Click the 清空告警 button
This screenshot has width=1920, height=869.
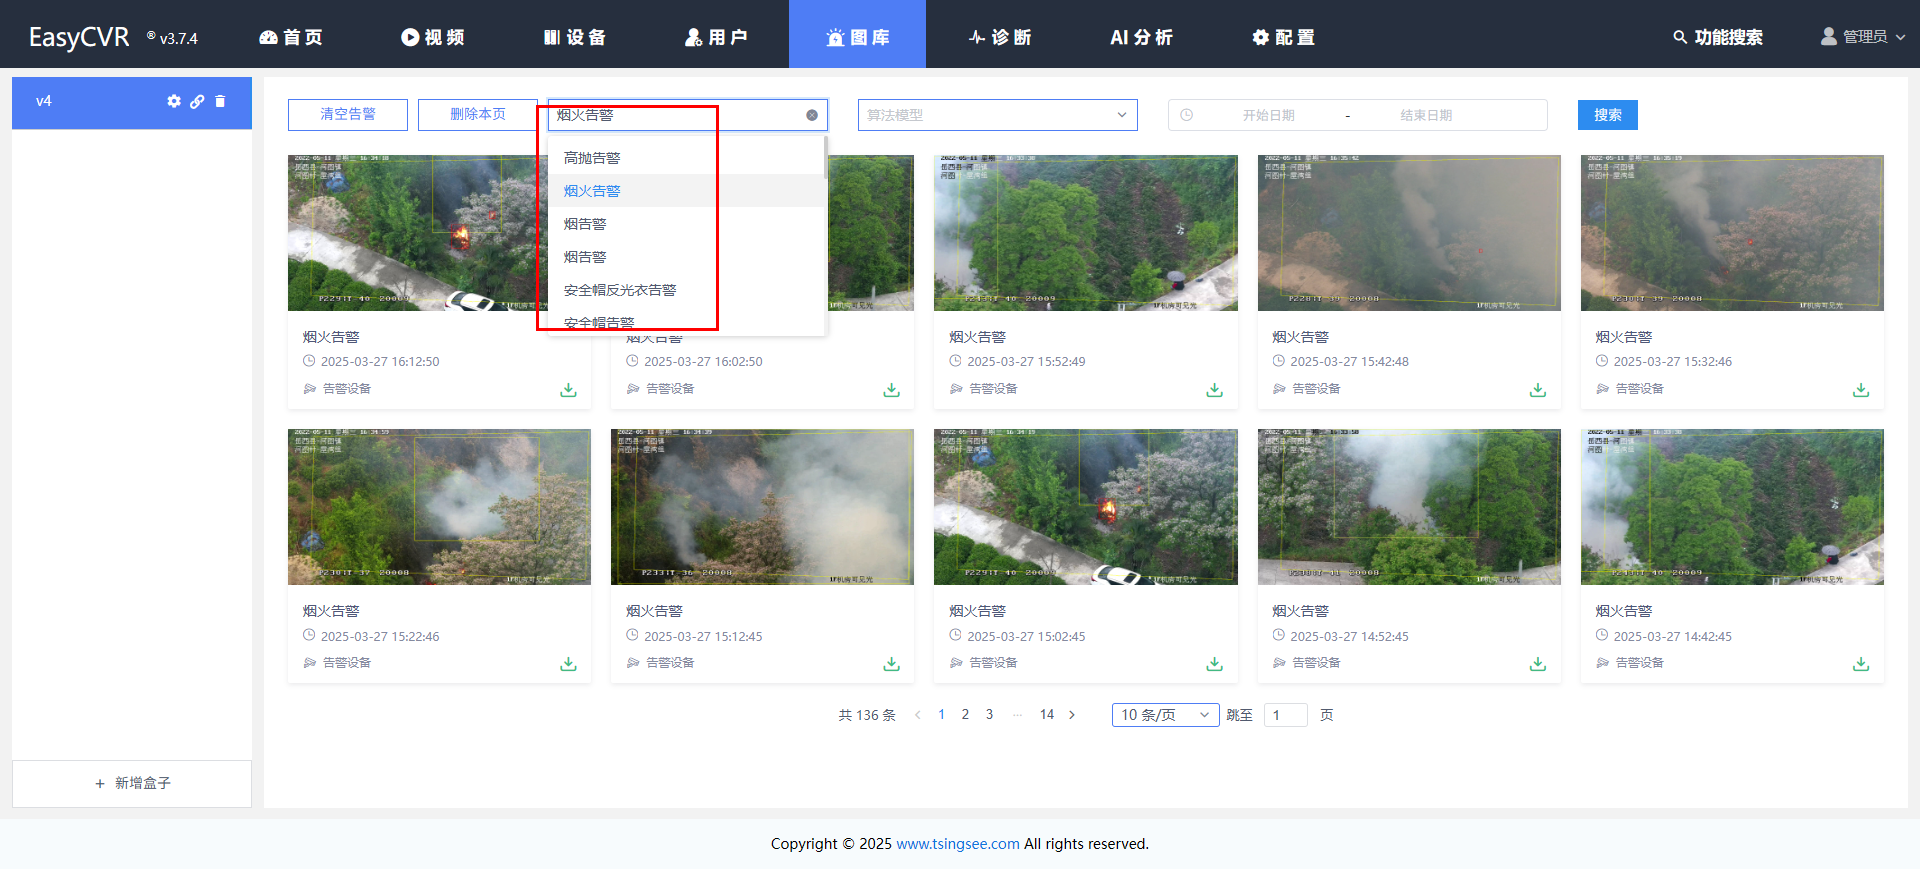click(x=348, y=115)
